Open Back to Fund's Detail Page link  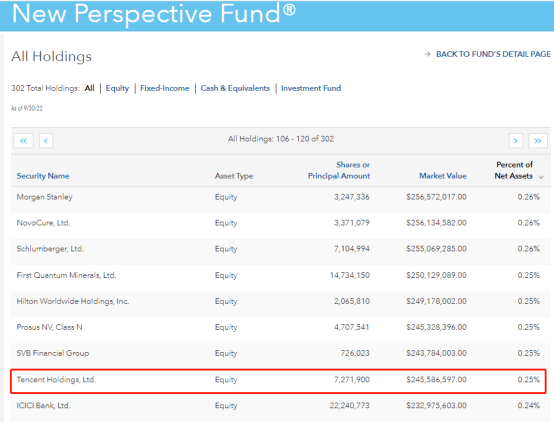click(493, 54)
